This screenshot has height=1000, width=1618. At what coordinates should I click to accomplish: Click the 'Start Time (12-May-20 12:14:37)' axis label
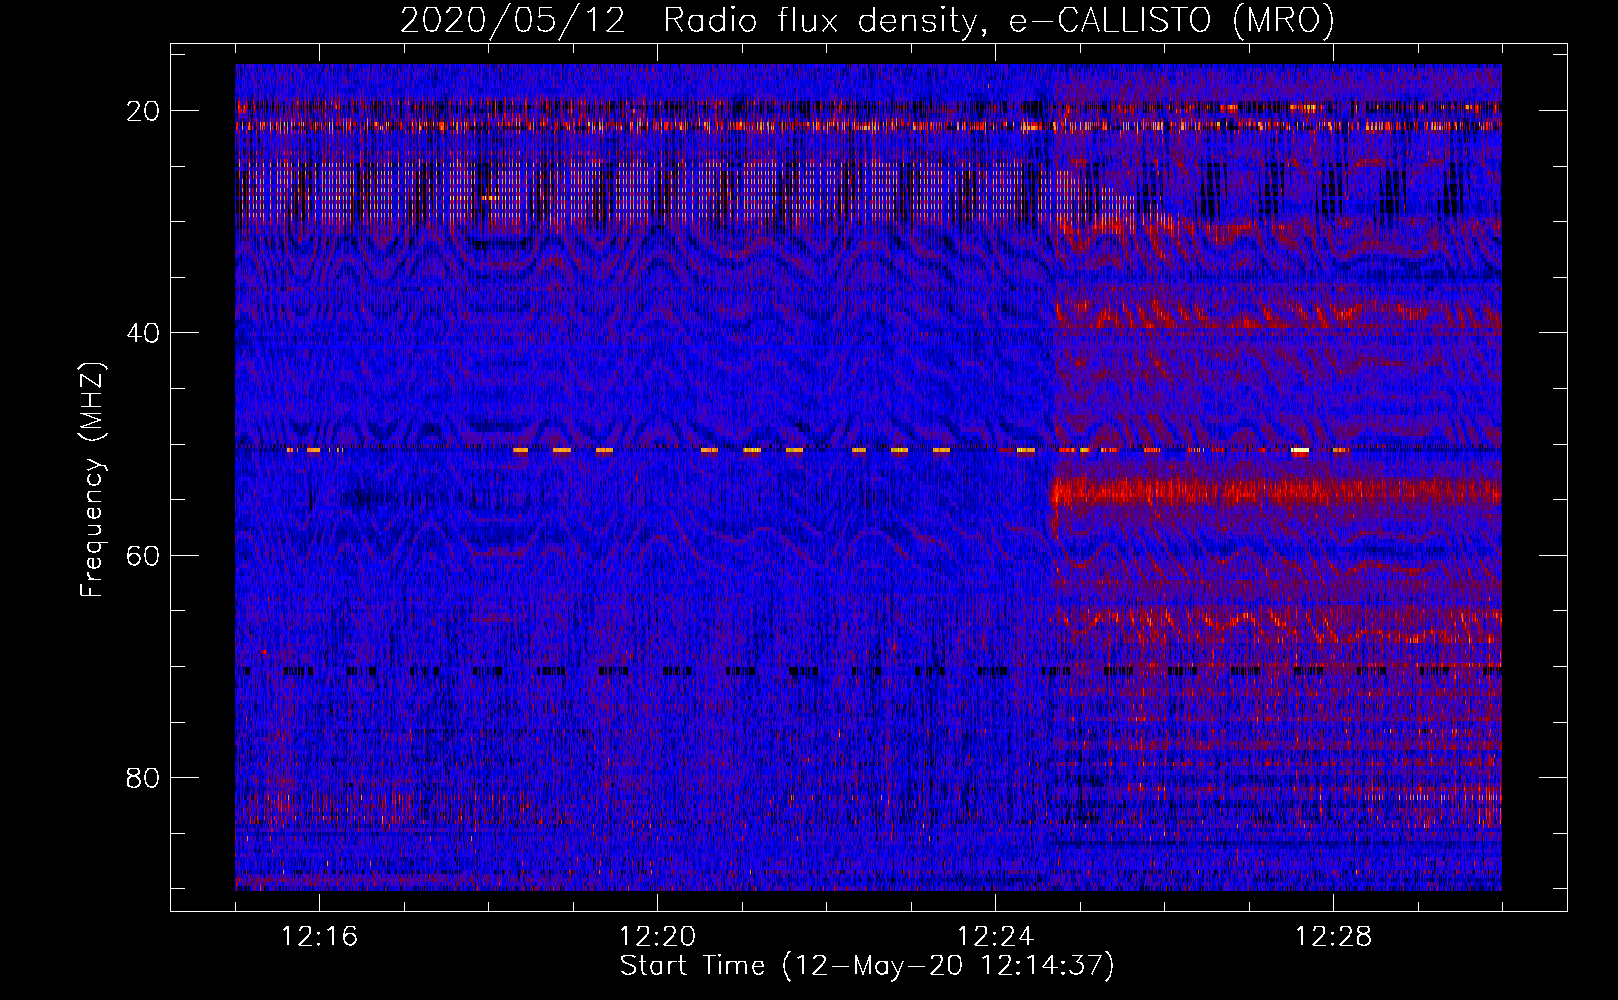point(867,966)
